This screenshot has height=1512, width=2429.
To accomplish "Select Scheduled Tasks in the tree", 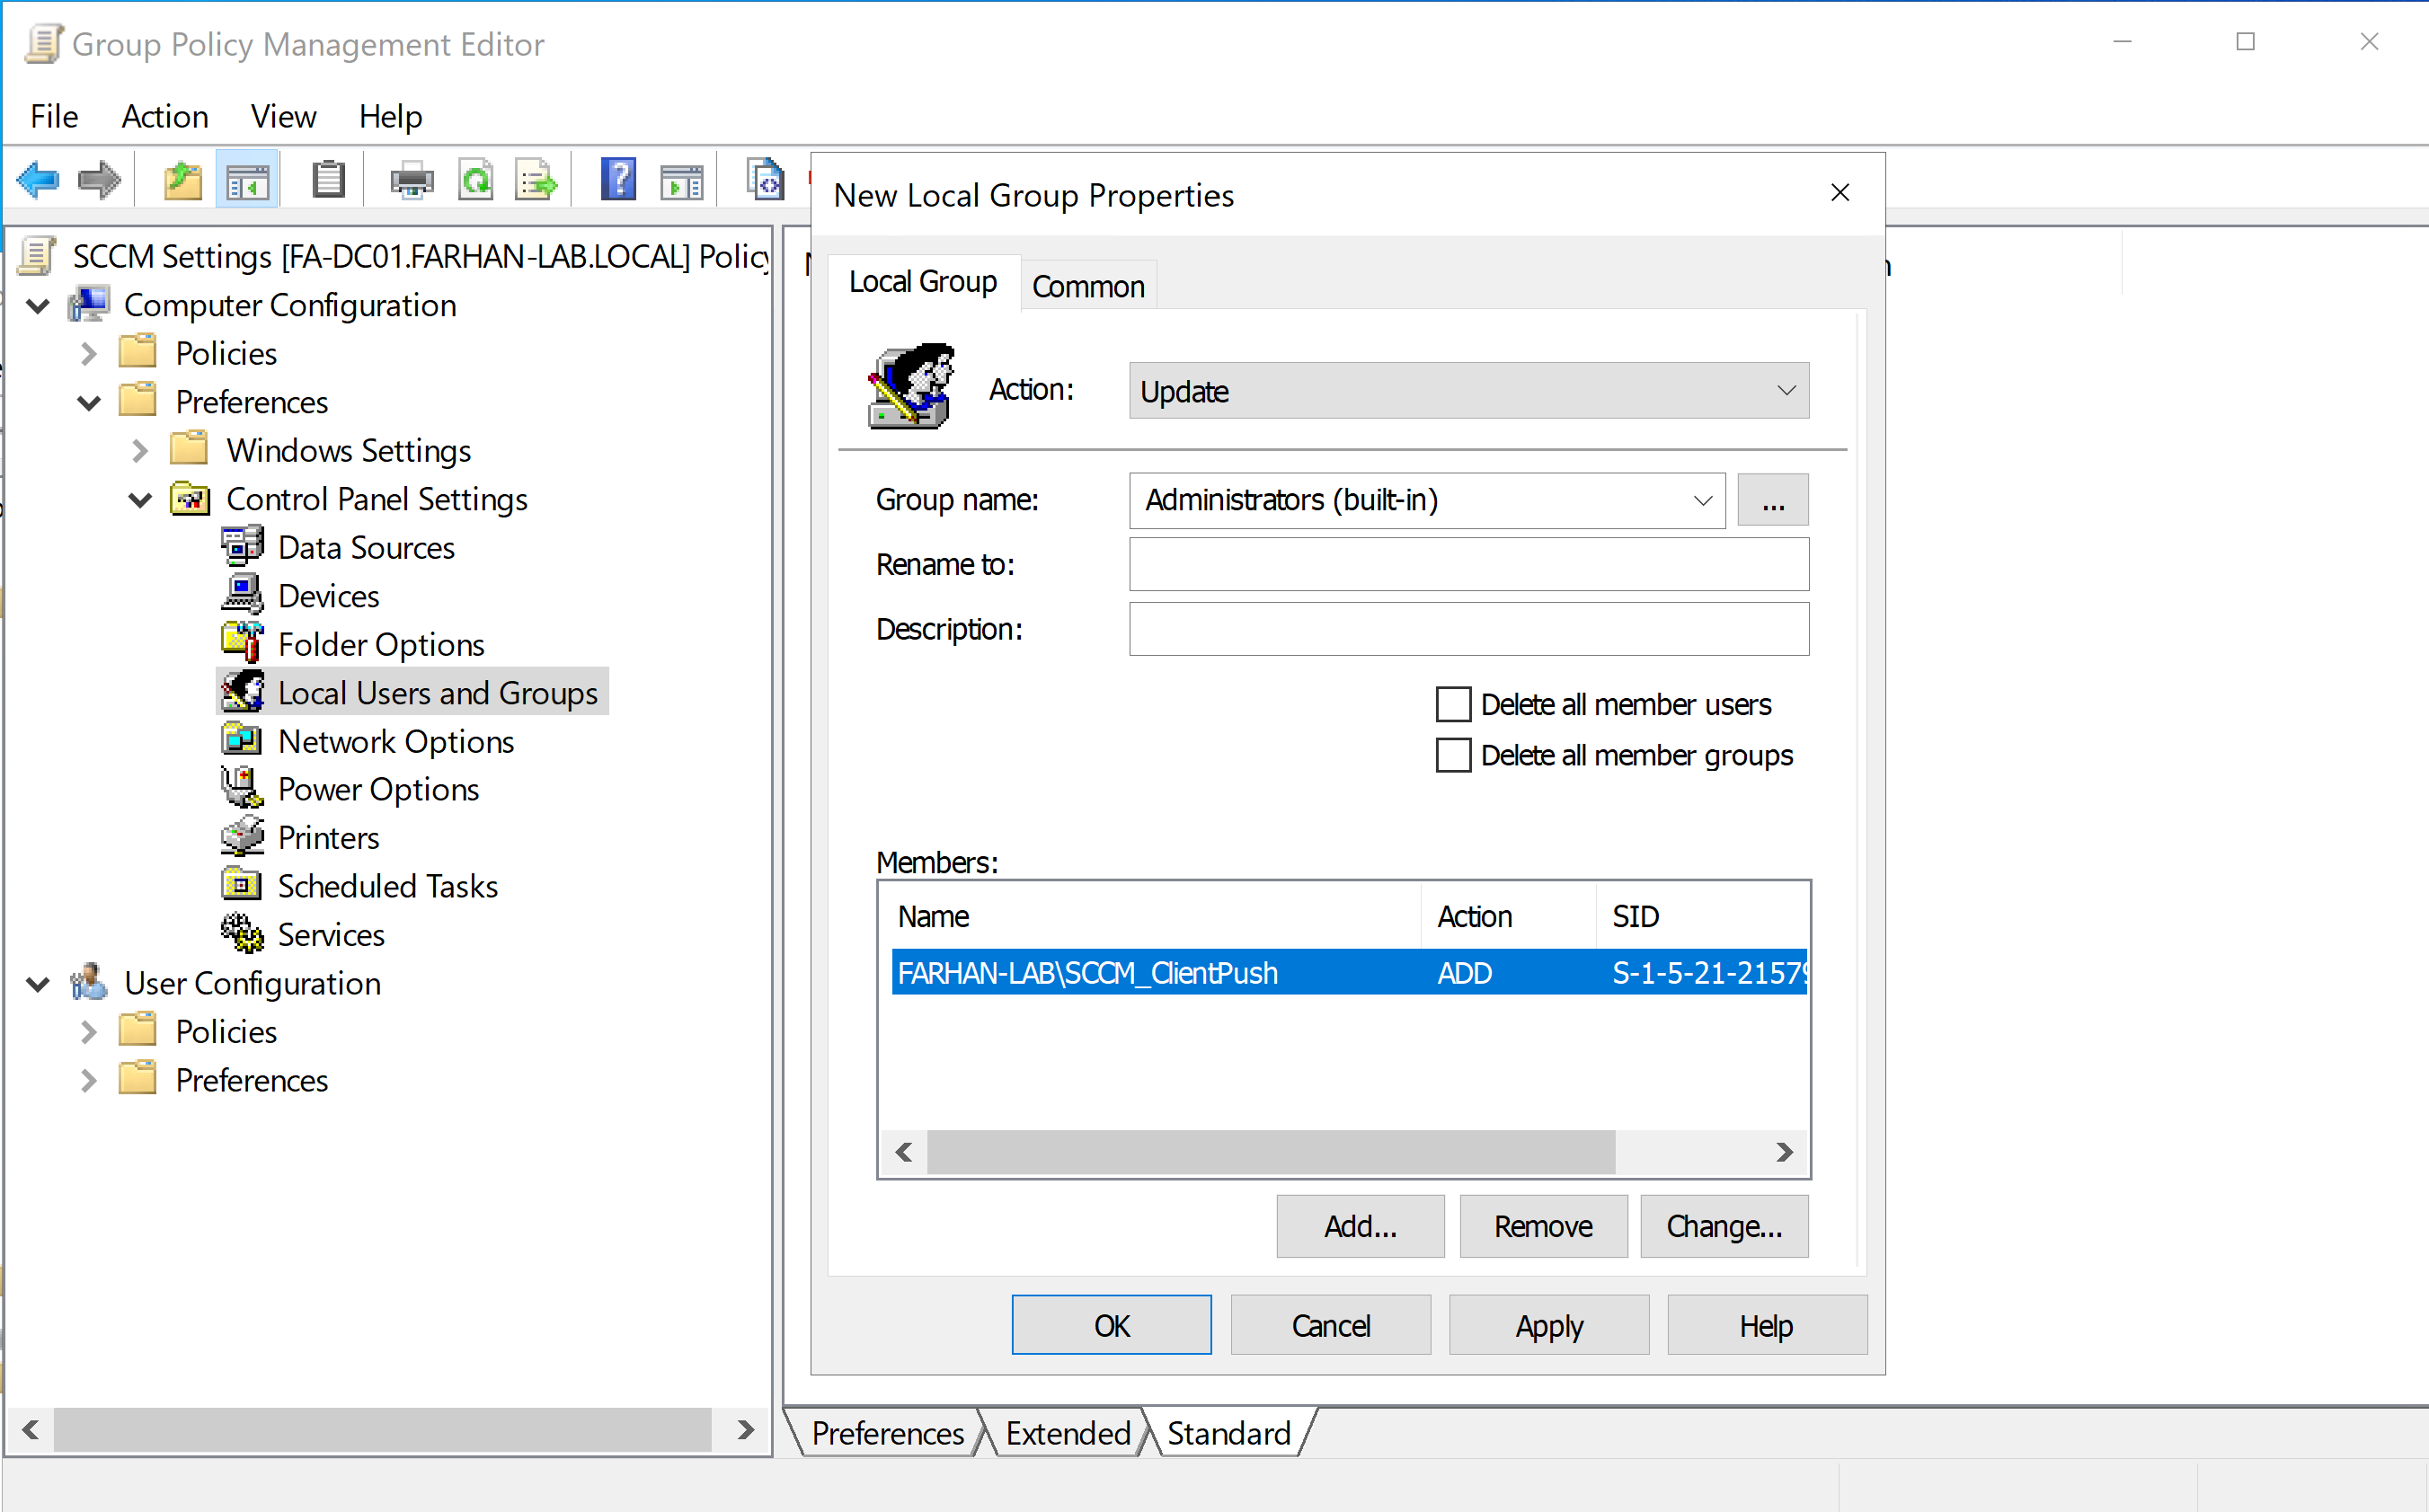I will click(x=387, y=886).
